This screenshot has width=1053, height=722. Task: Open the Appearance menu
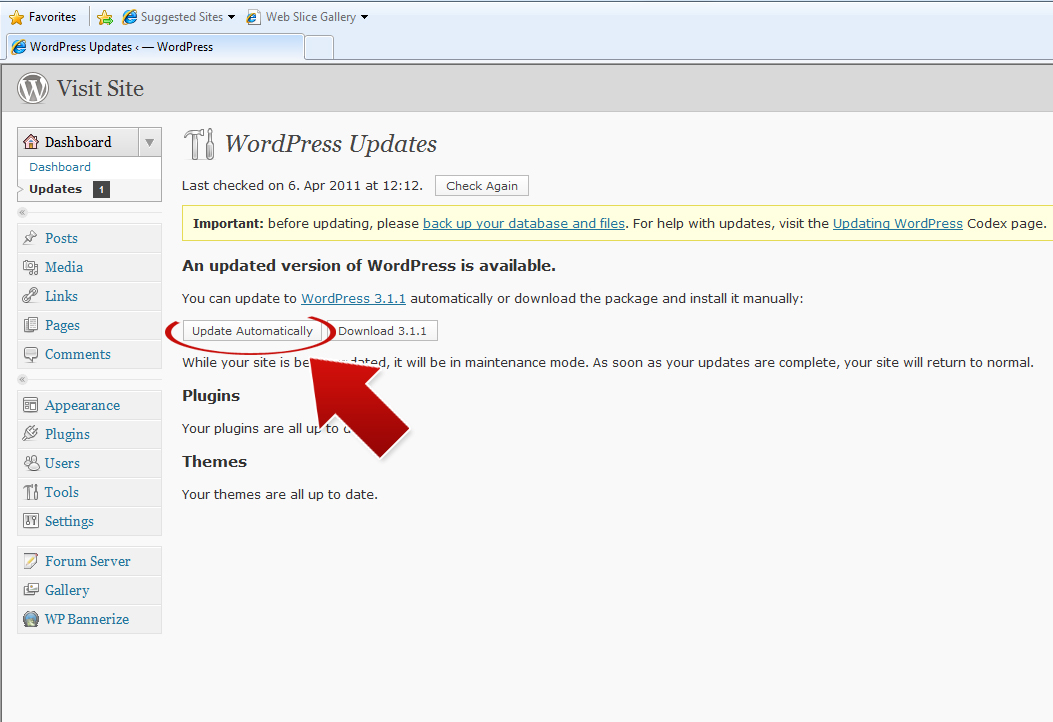coord(83,405)
